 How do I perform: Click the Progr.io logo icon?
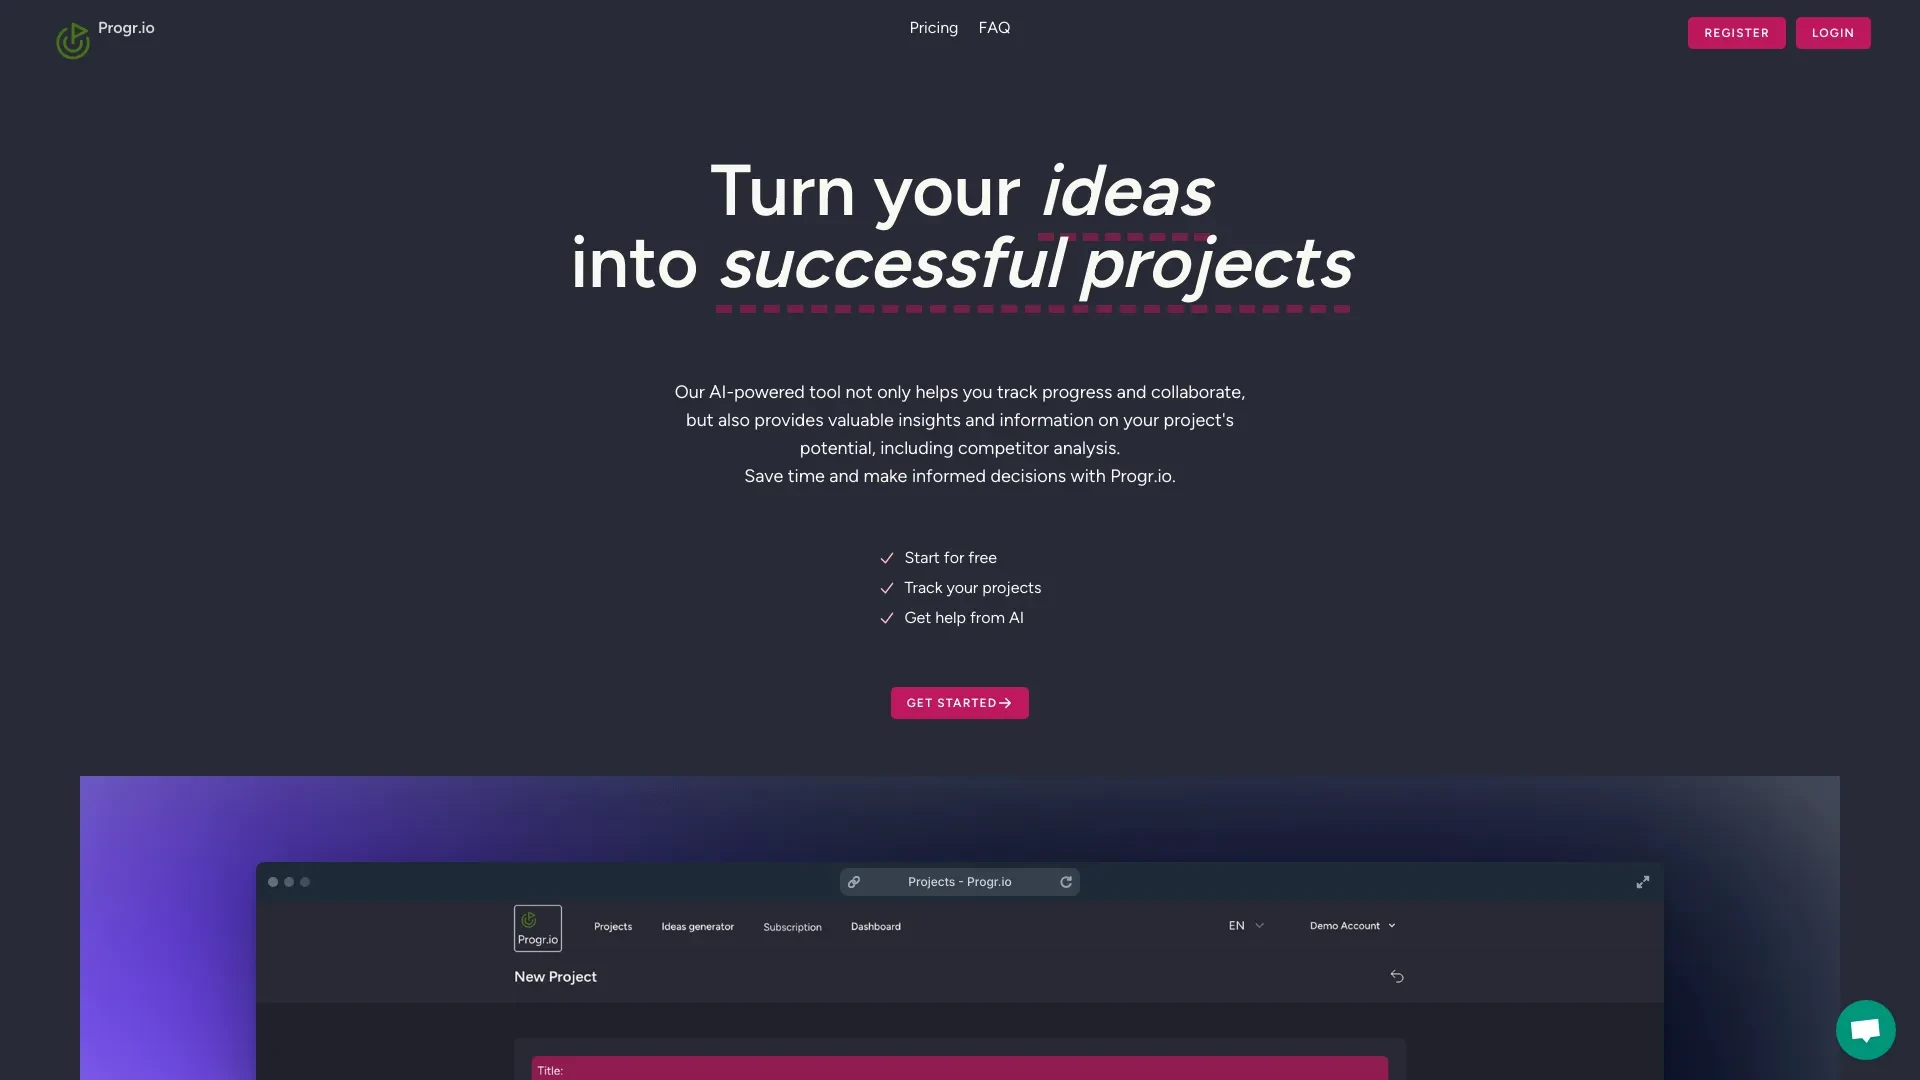tap(73, 40)
